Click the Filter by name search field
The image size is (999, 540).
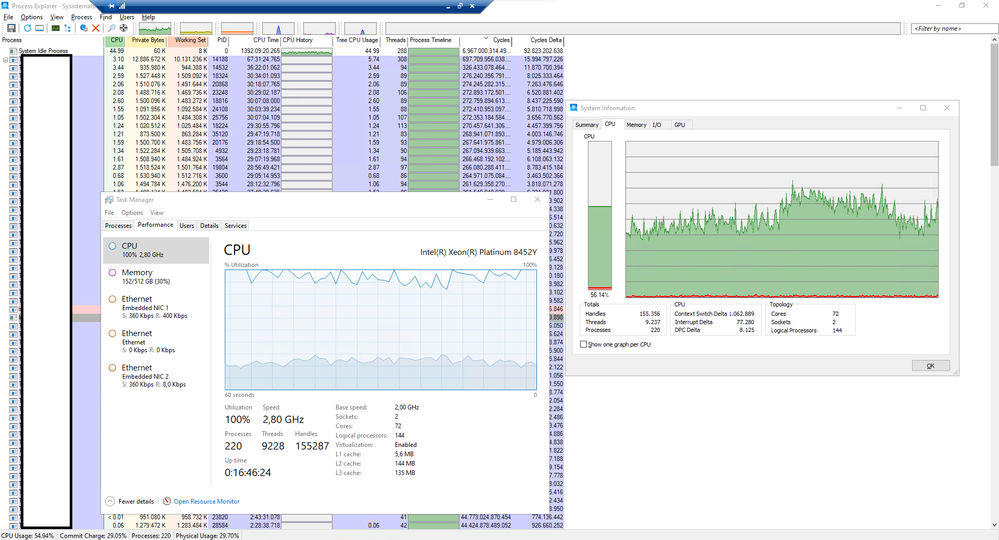coord(950,28)
